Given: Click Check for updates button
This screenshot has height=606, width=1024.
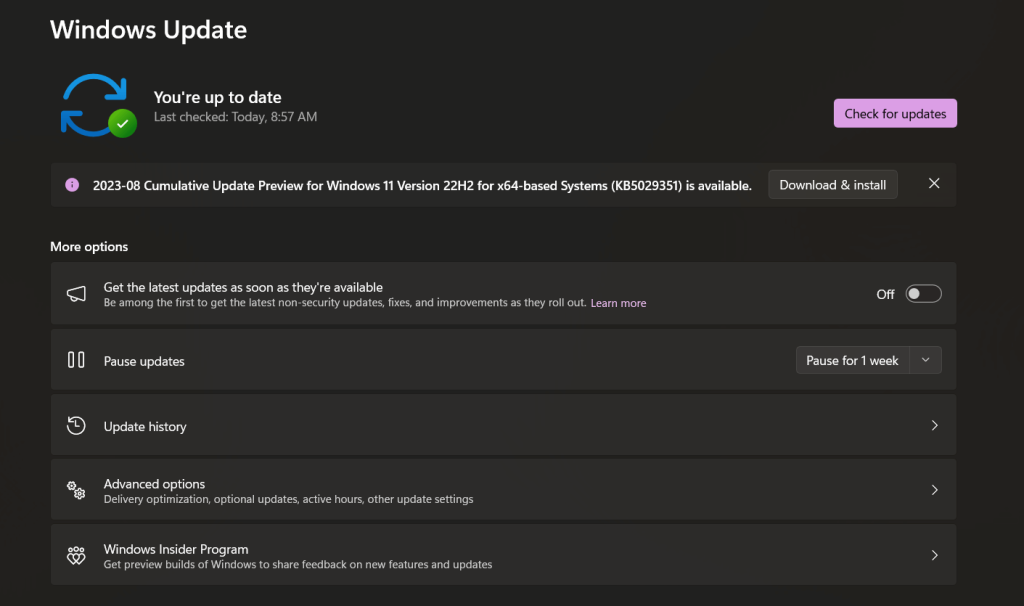Looking at the screenshot, I should [895, 114].
